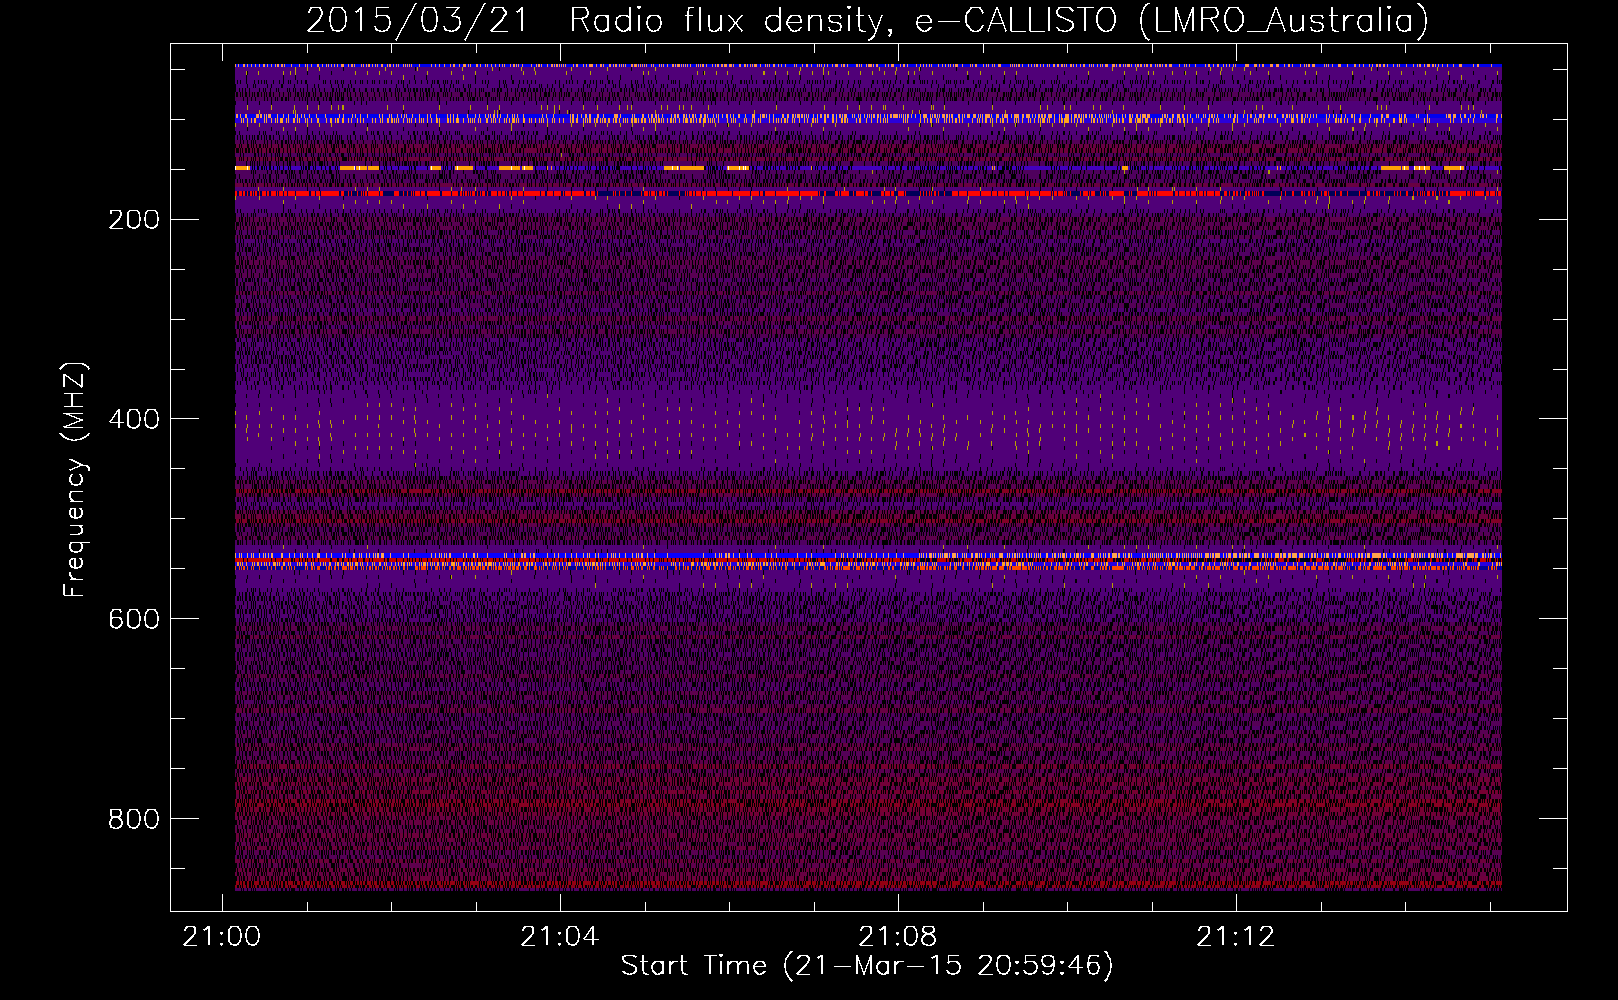Click the 21:00 time axis label

coord(222,937)
